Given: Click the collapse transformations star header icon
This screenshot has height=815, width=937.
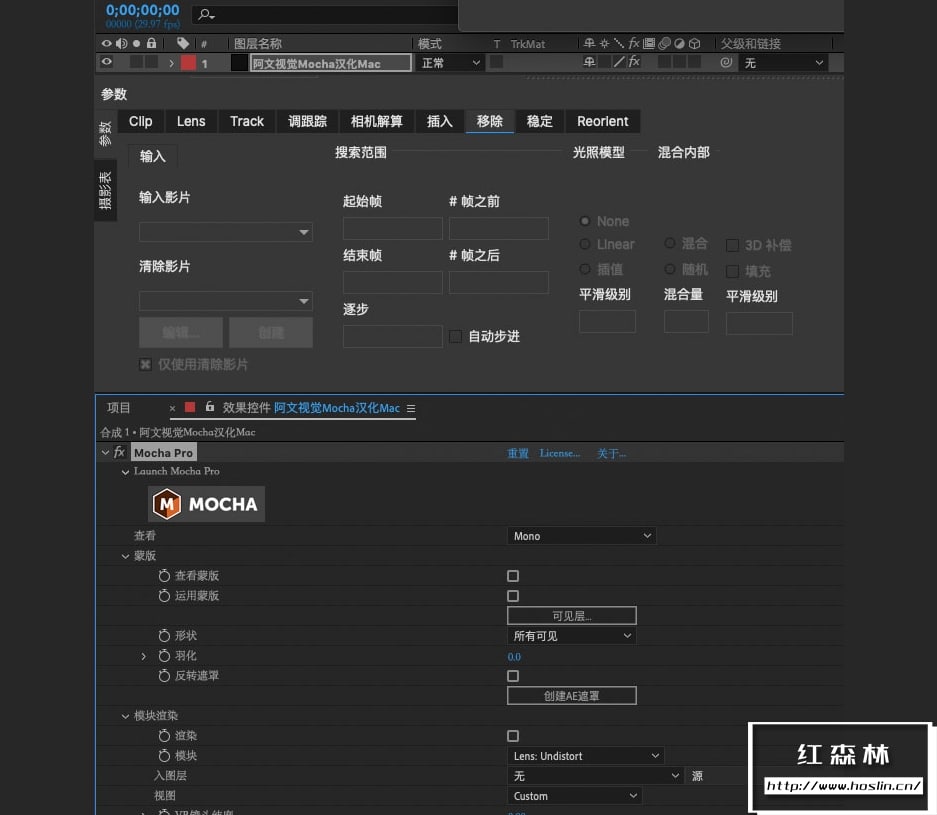Looking at the screenshot, I should tap(605, 43).
